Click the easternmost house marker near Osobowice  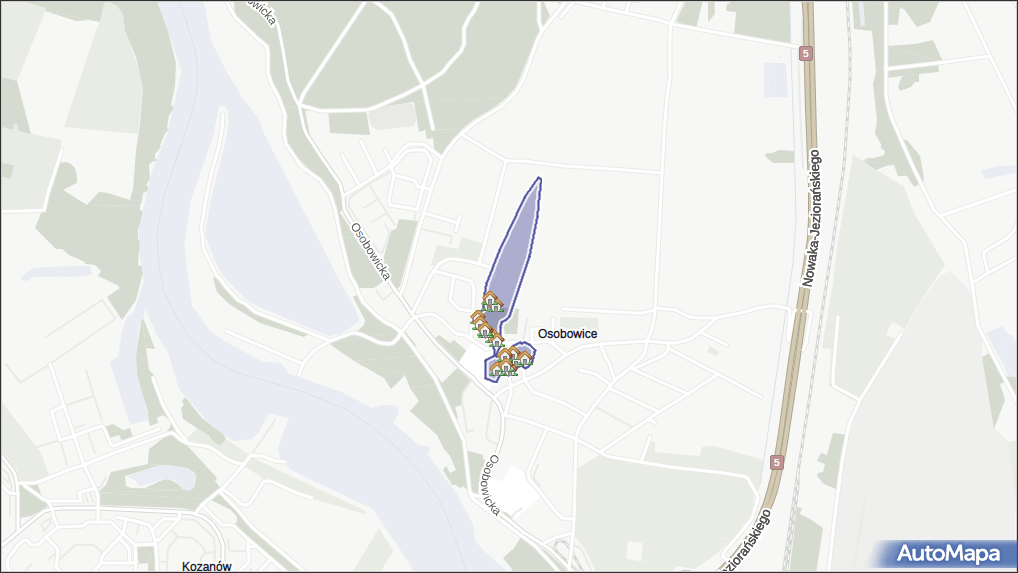point(525,359)
